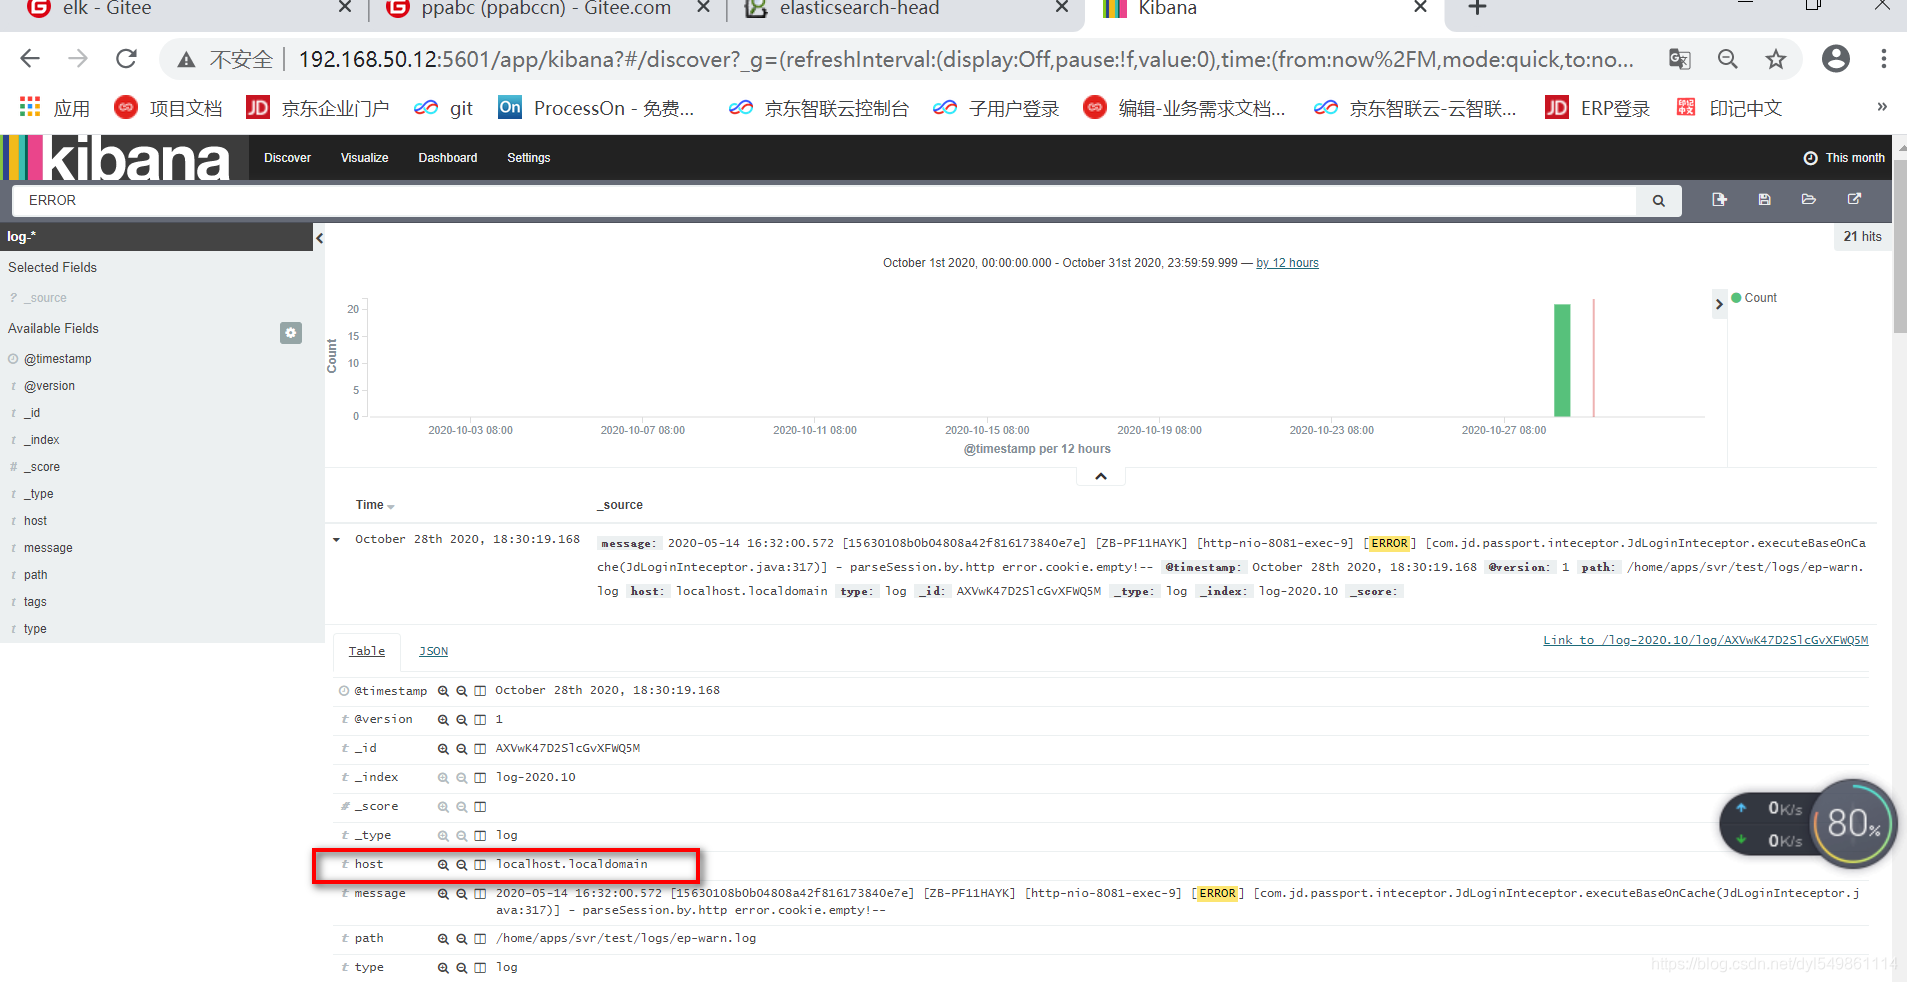The image size is (1907, 982).
Task: Click the browser reload button
Action: tap(126, 59)
